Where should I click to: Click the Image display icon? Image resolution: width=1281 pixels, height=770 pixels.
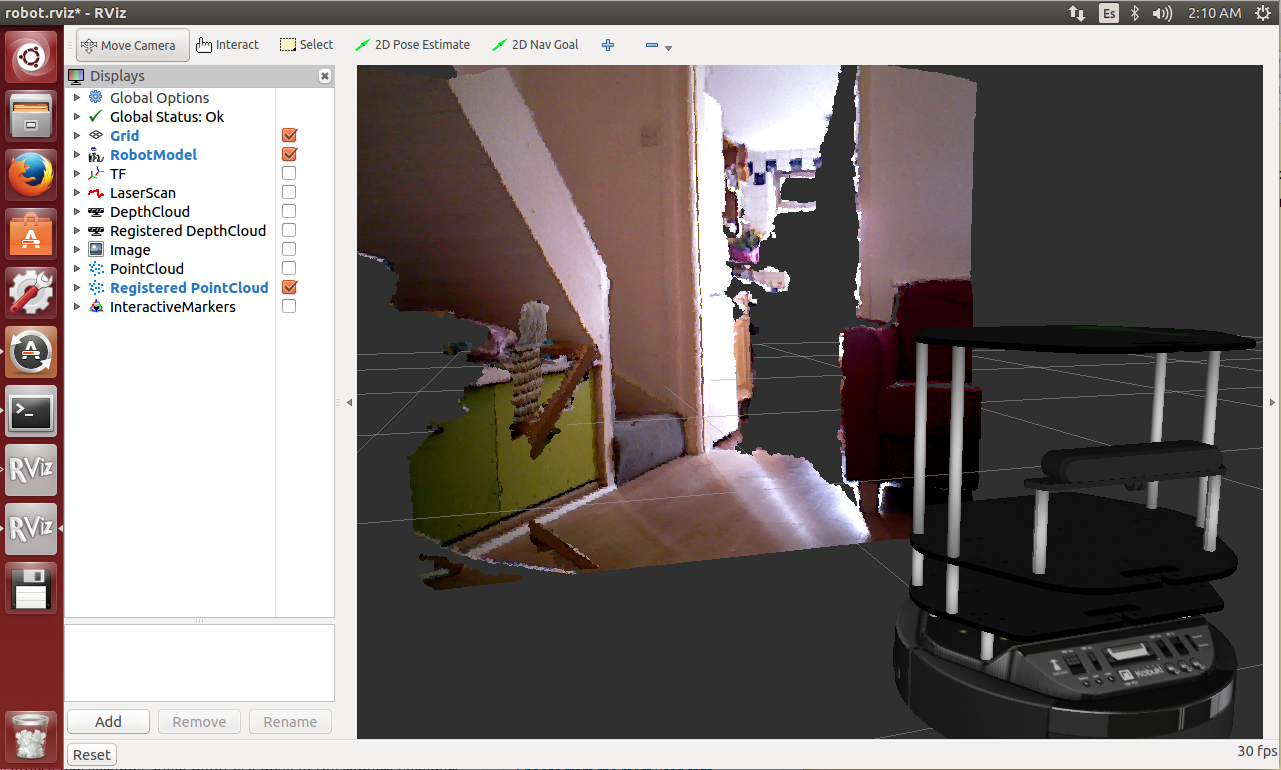point(95,249)
